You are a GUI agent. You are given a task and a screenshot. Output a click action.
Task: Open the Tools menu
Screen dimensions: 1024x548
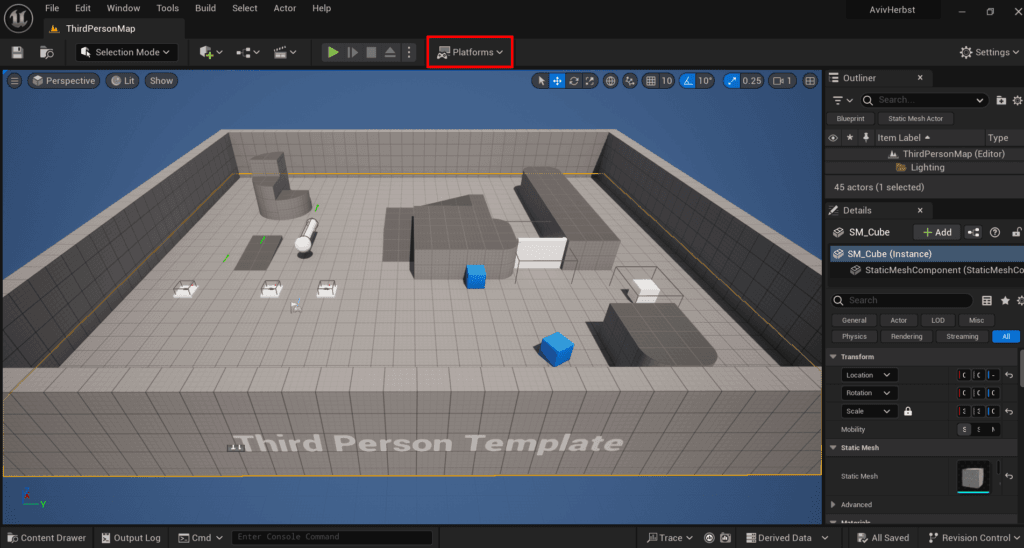pos(168,8)
